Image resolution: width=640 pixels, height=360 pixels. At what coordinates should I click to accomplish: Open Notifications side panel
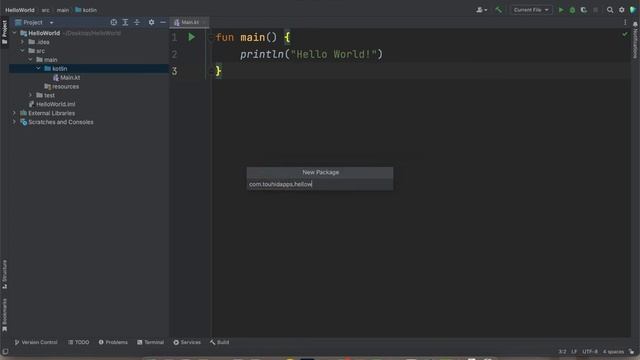(635, 40)
